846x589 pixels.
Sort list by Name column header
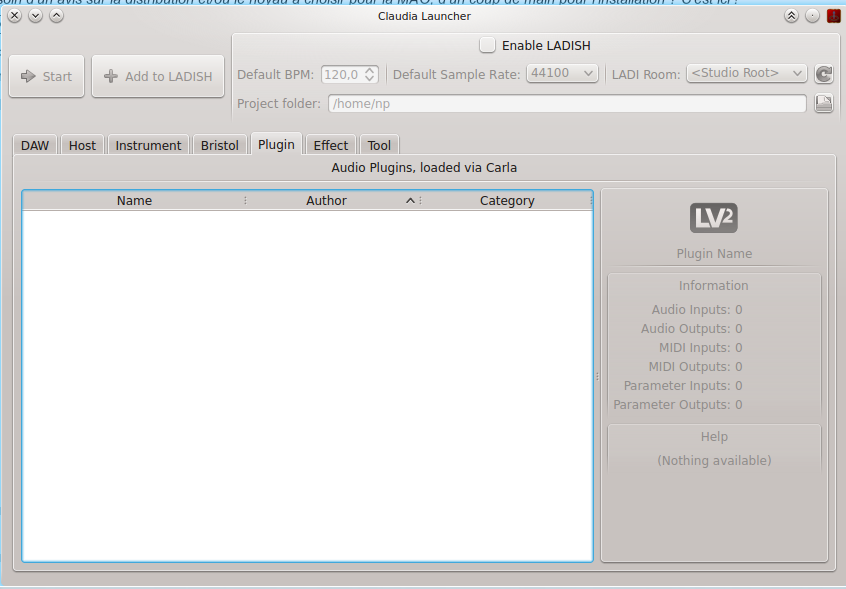click(x=134, y=201)
